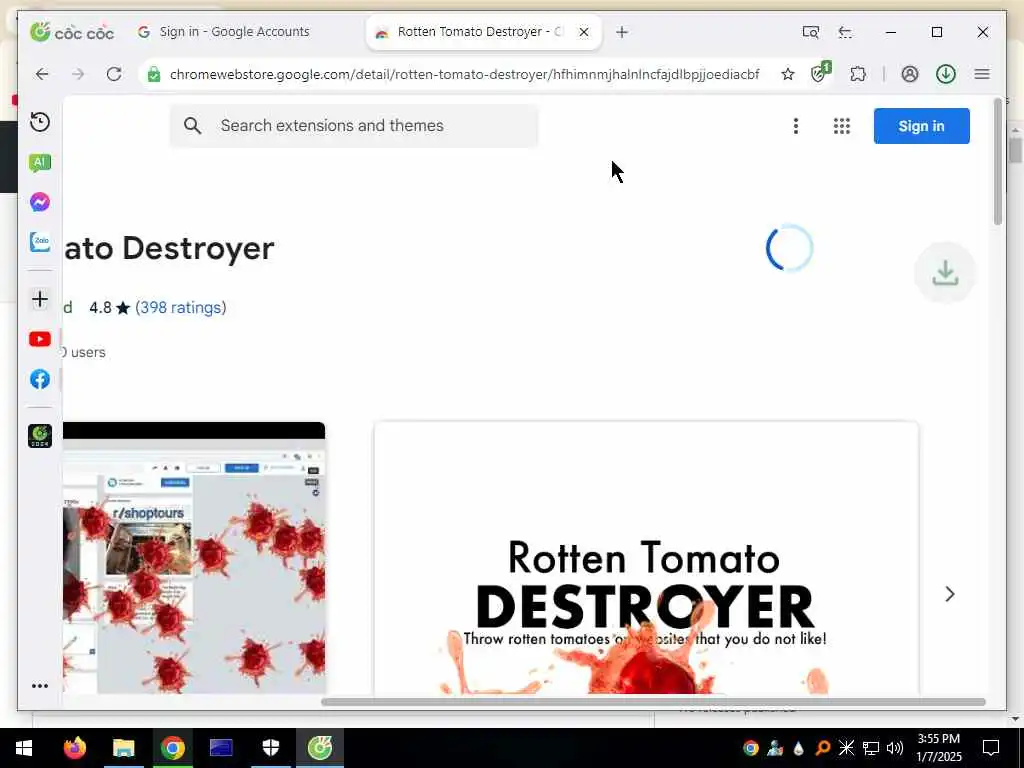Screen dimensions: 1024x768
Task: Open the Cốc Cốc 2024 sidebar icon
Action: pos(40,436)
